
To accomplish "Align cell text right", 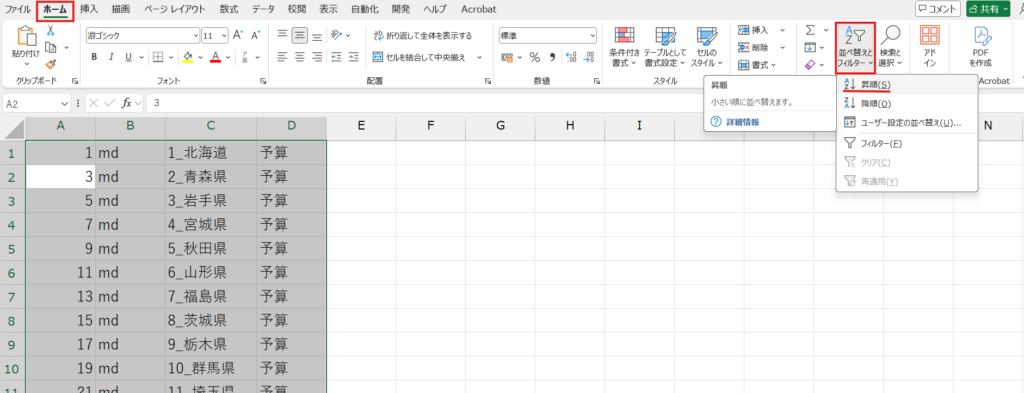I will pos(317,57).
